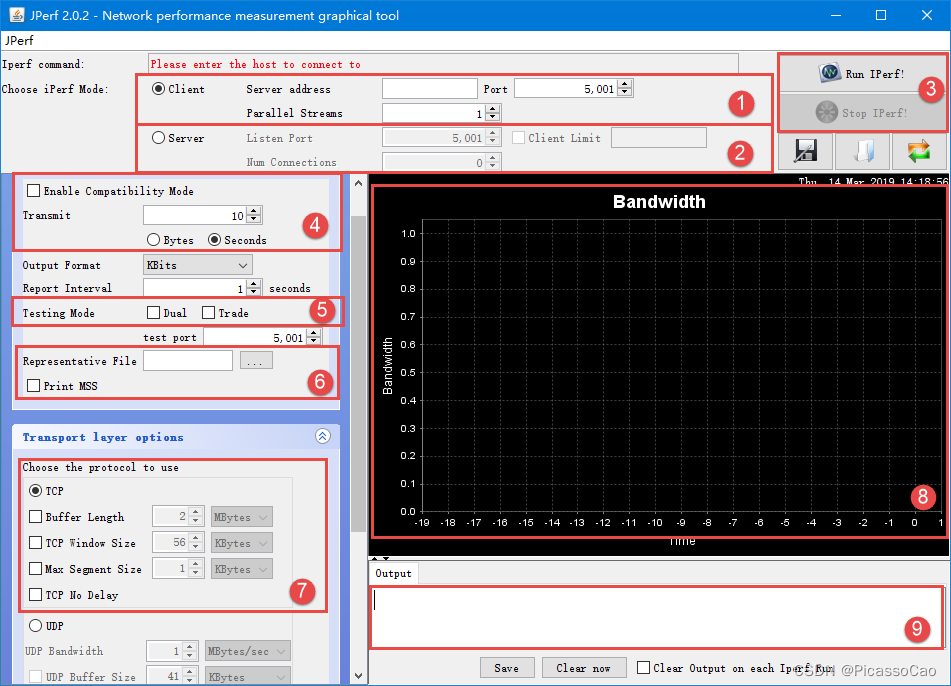The height and width of the screenshot is (686, 951).
Task: Enable Compatibility Mode checkbox
Action: (34, 191)
